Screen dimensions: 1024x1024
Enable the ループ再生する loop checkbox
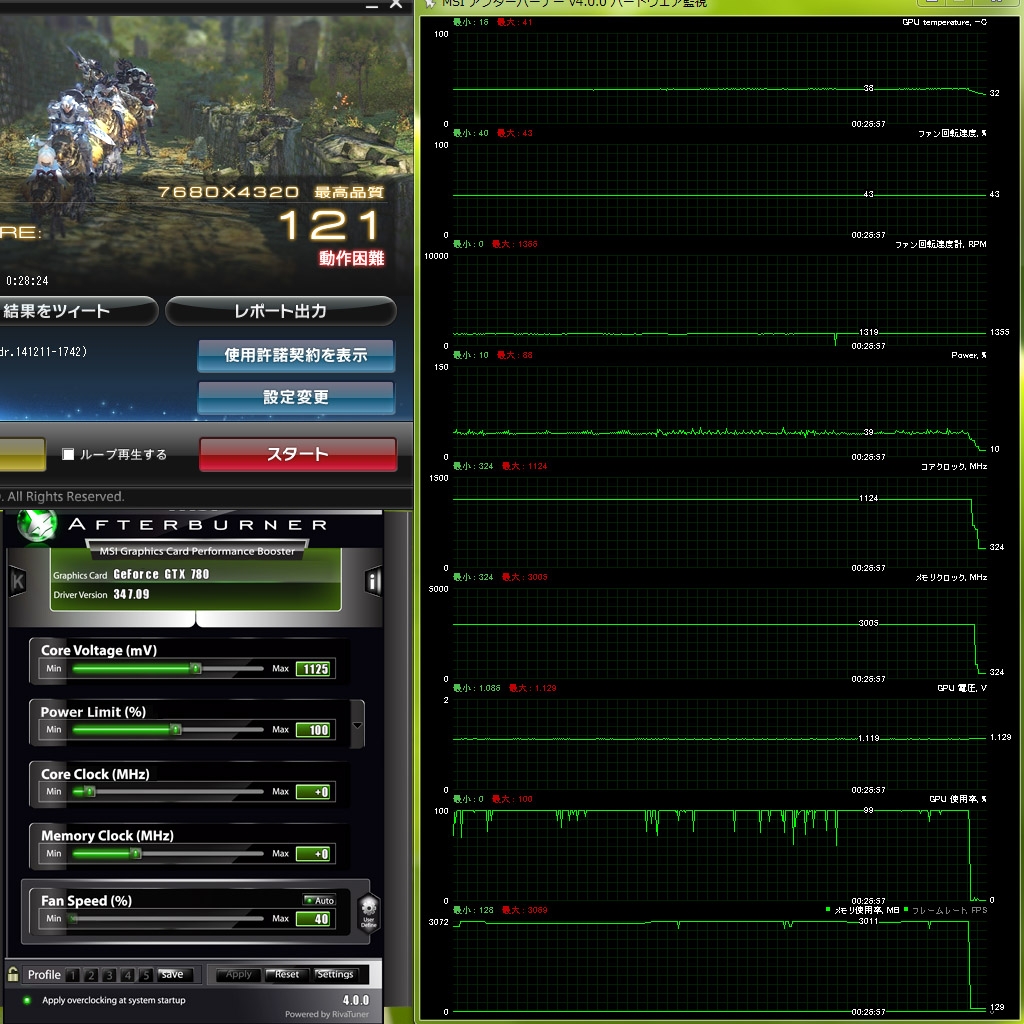pyautogui.click(x=68, y=454)
